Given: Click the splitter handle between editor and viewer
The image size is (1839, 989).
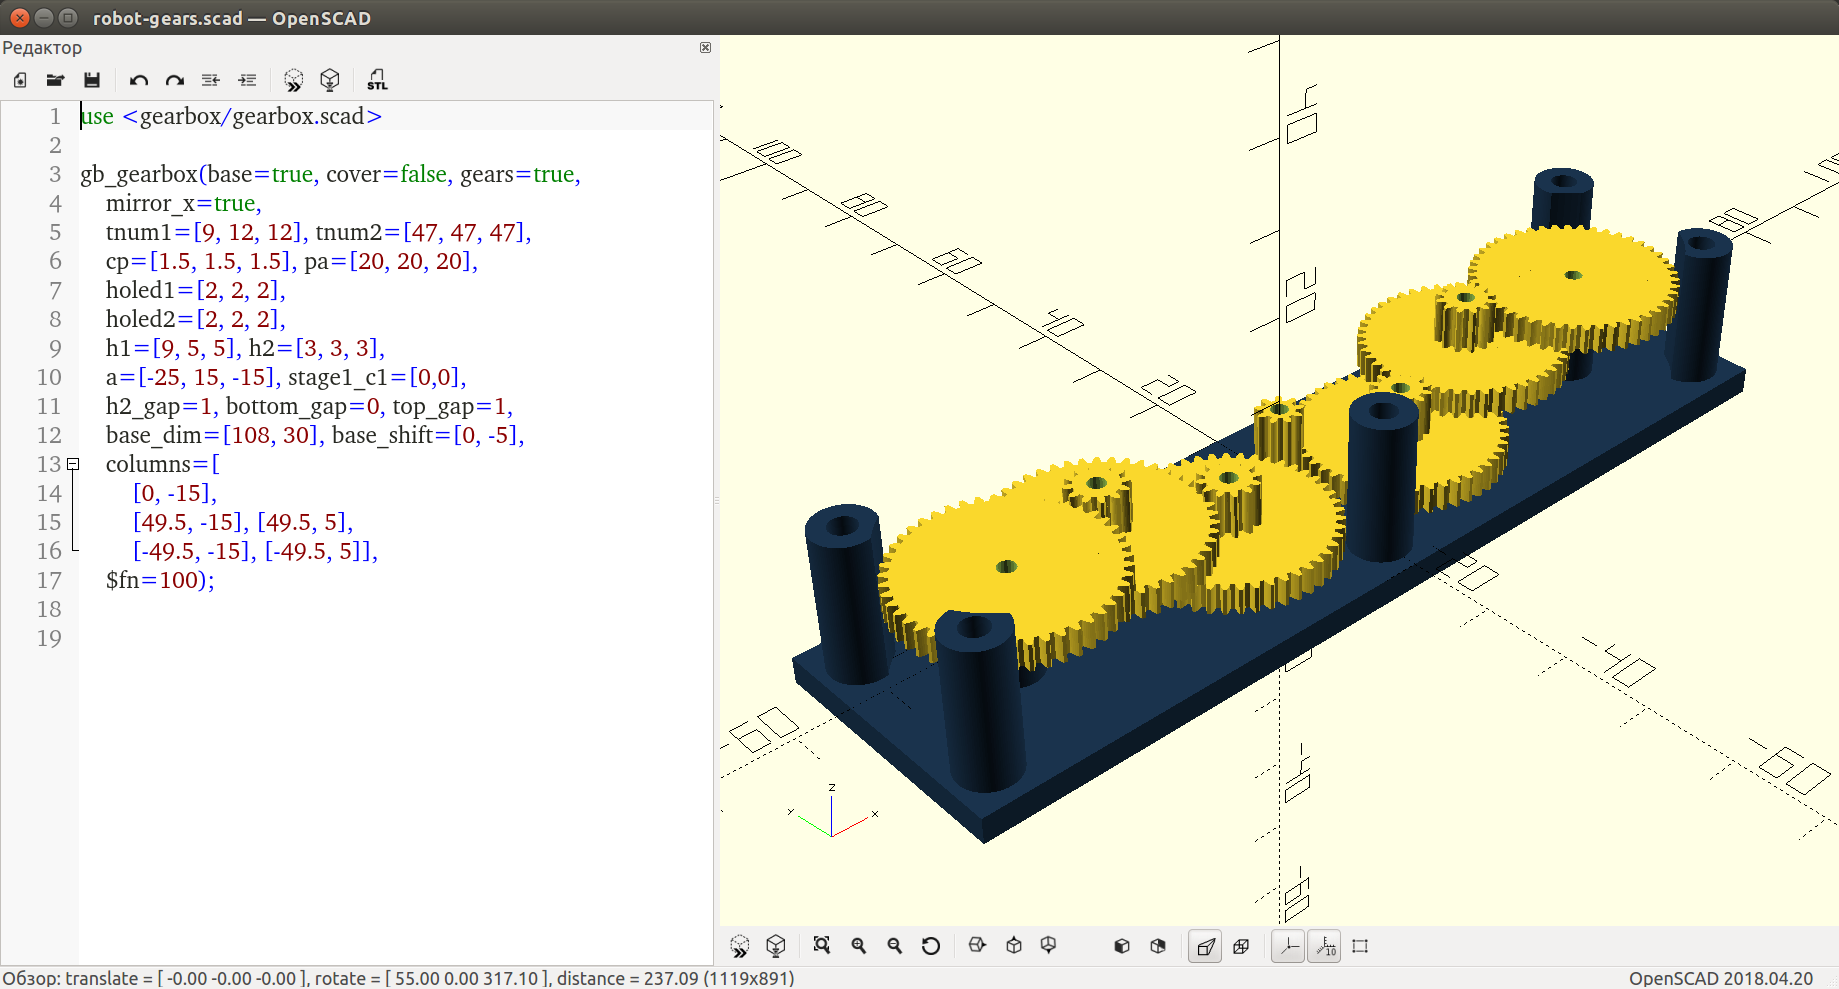Looking at the screenshot, I should [716, 500].
